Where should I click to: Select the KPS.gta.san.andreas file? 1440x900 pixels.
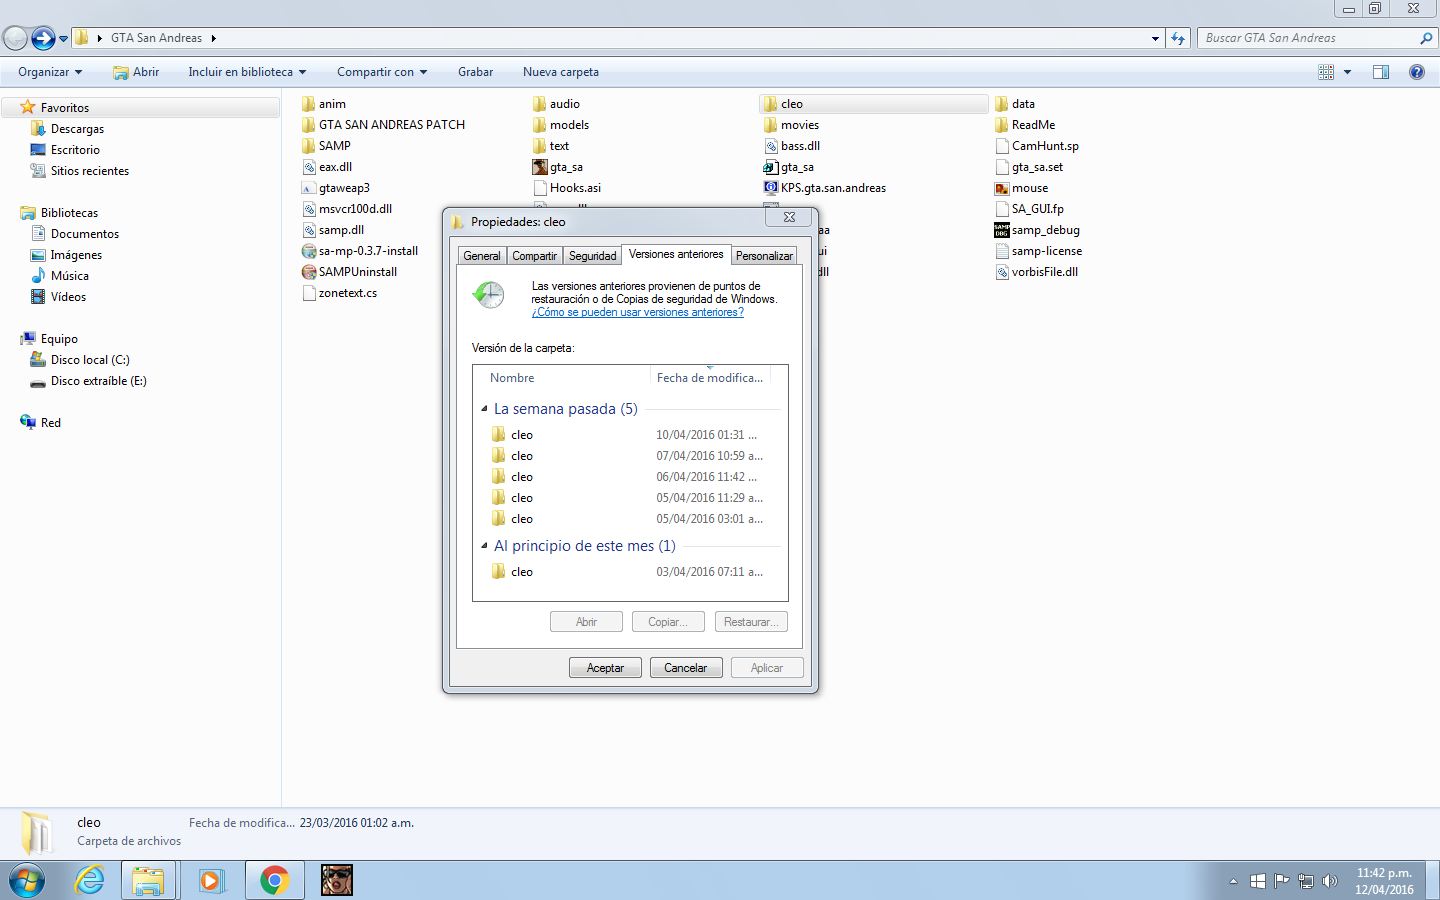tap(825, 188)
